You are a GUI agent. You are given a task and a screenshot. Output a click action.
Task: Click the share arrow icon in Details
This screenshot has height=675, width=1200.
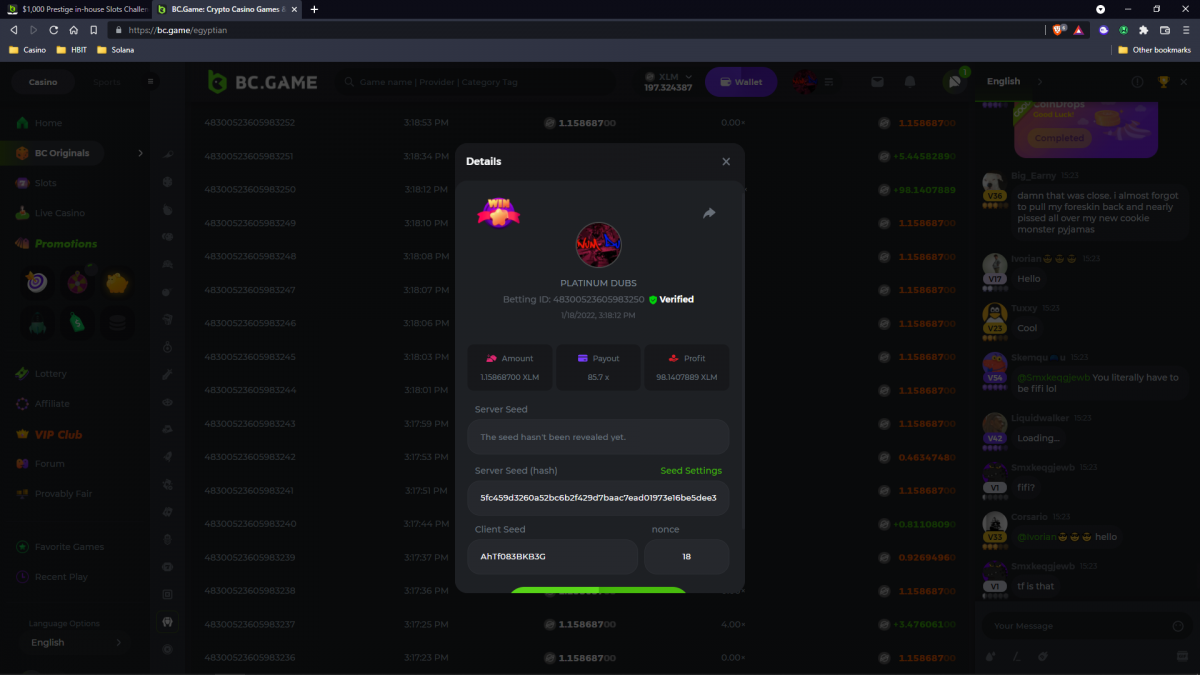[709, 213]
